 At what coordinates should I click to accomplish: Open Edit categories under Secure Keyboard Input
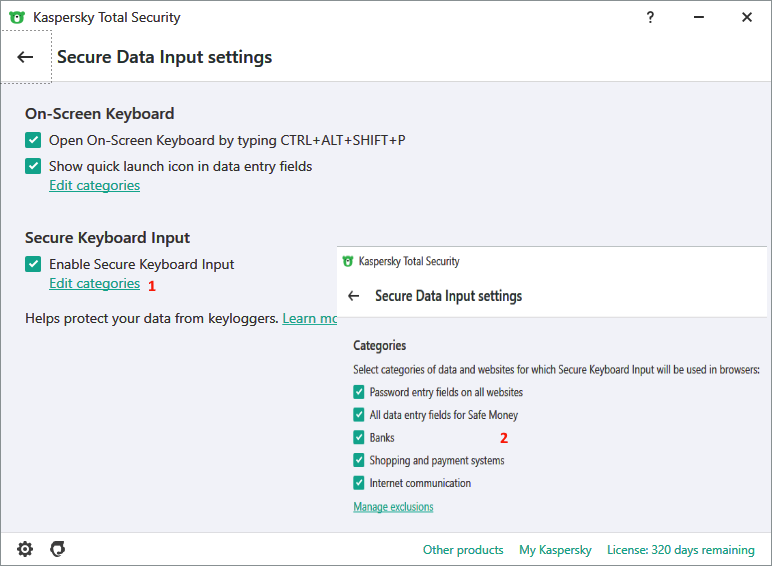(x=95, y=283)
